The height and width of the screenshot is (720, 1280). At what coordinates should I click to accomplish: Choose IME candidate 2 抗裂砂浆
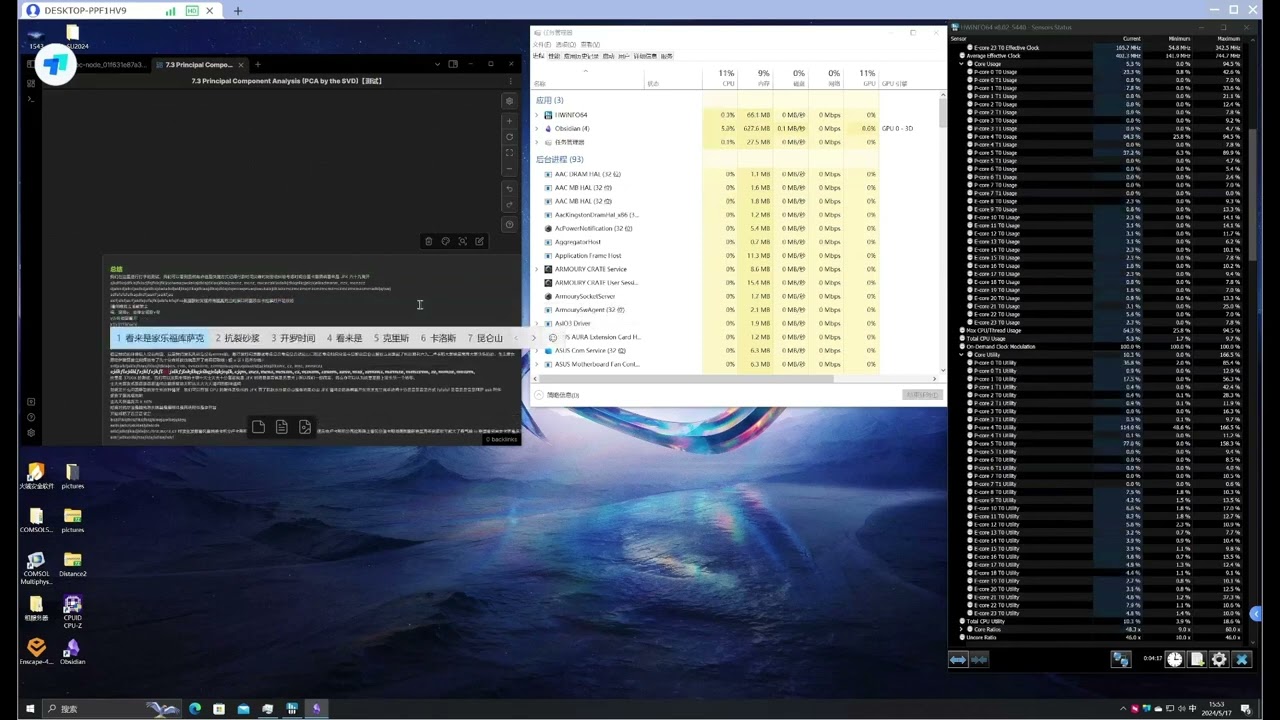238,338
